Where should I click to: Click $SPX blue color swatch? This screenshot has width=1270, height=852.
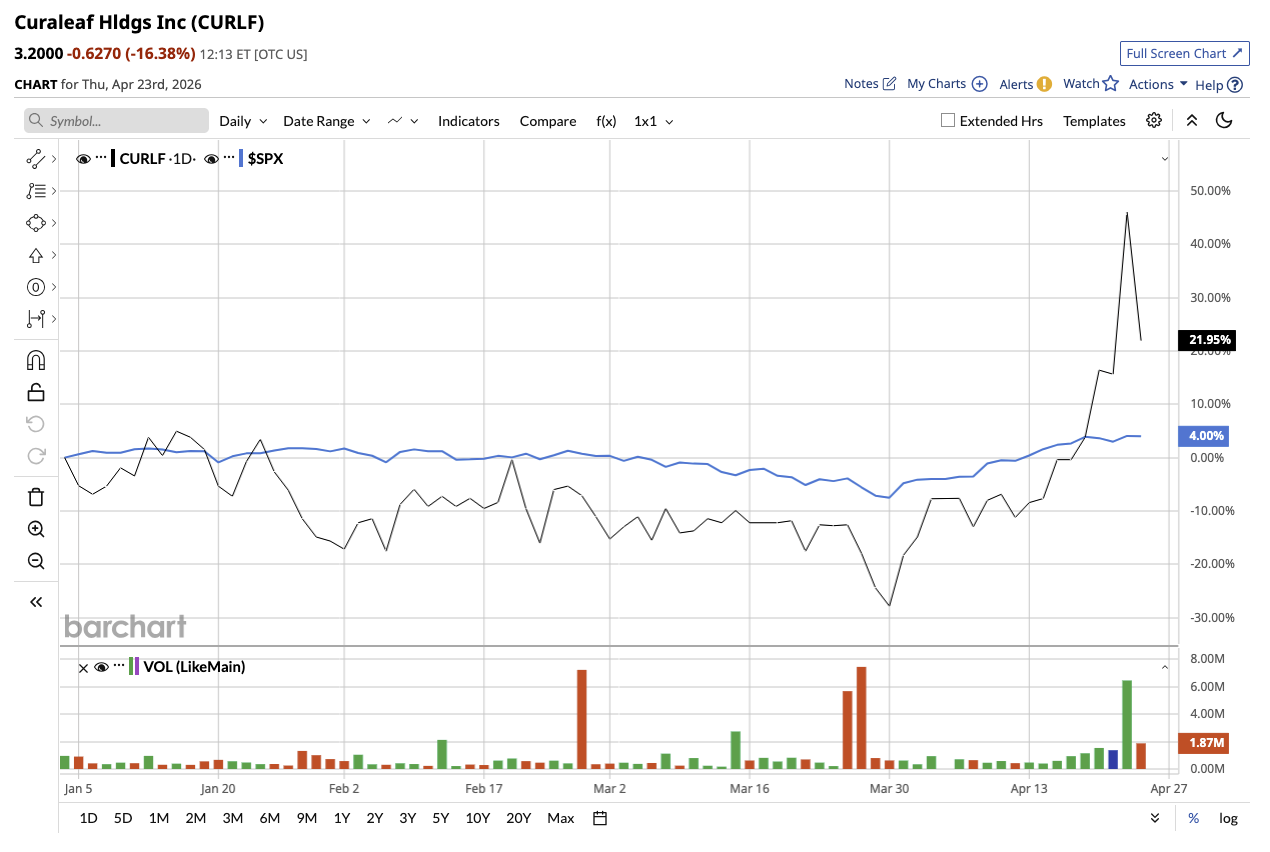pyautogui.click(x=241, y=158)
